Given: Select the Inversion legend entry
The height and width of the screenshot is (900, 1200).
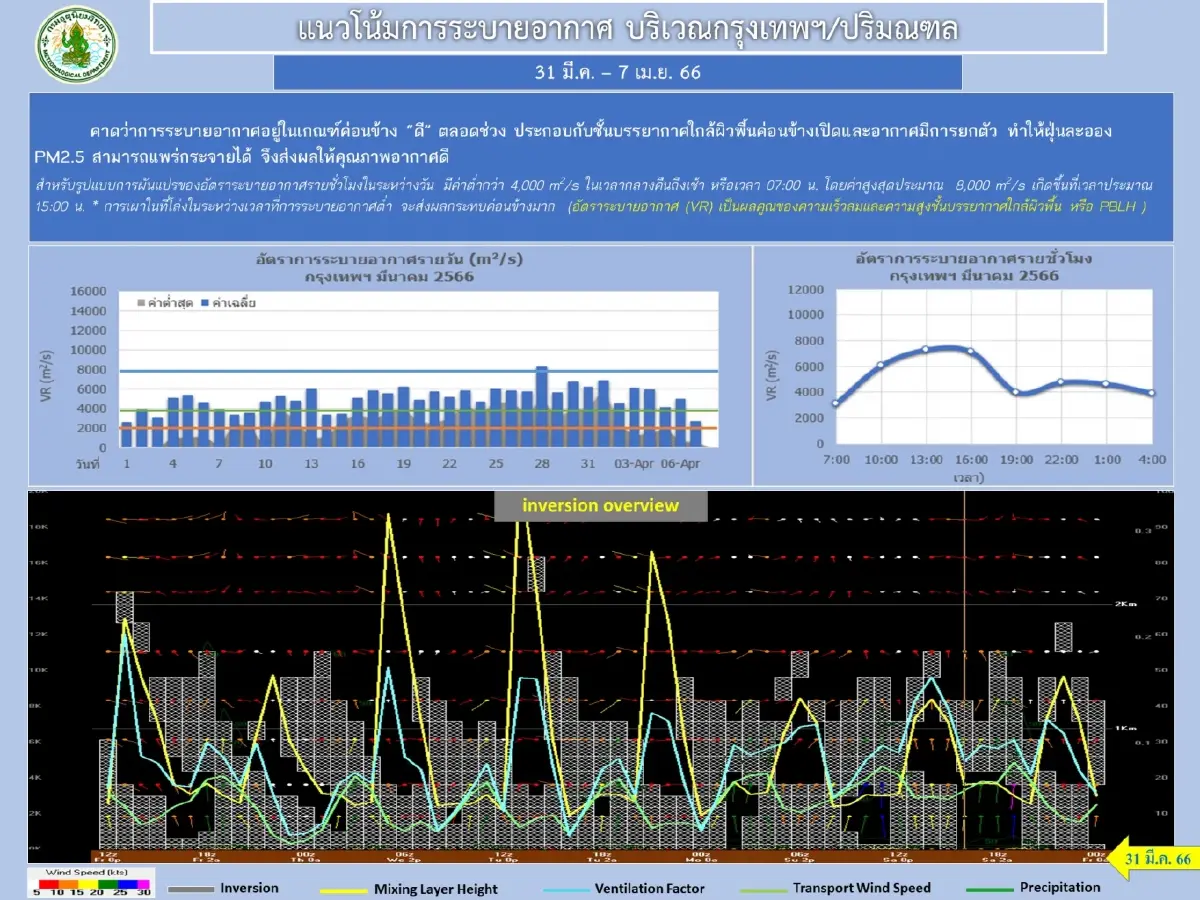Looking at the screenshot, I should (x=224, y=888).
